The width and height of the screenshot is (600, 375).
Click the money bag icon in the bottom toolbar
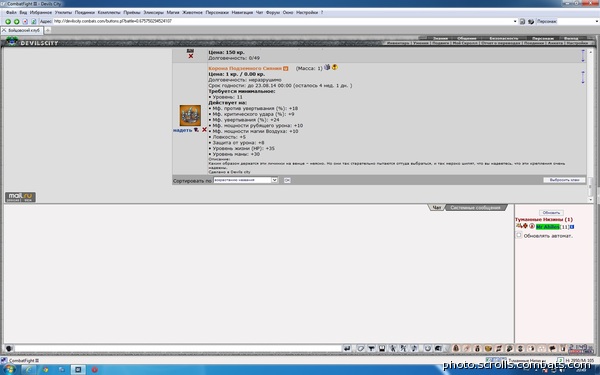(x=477, y=348)
